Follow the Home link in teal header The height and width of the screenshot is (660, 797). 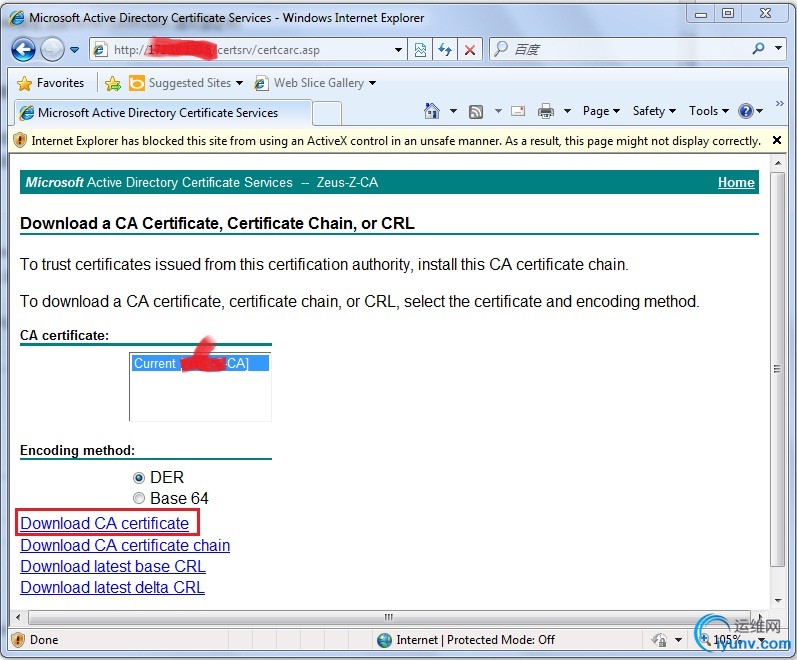click(736, 183)
